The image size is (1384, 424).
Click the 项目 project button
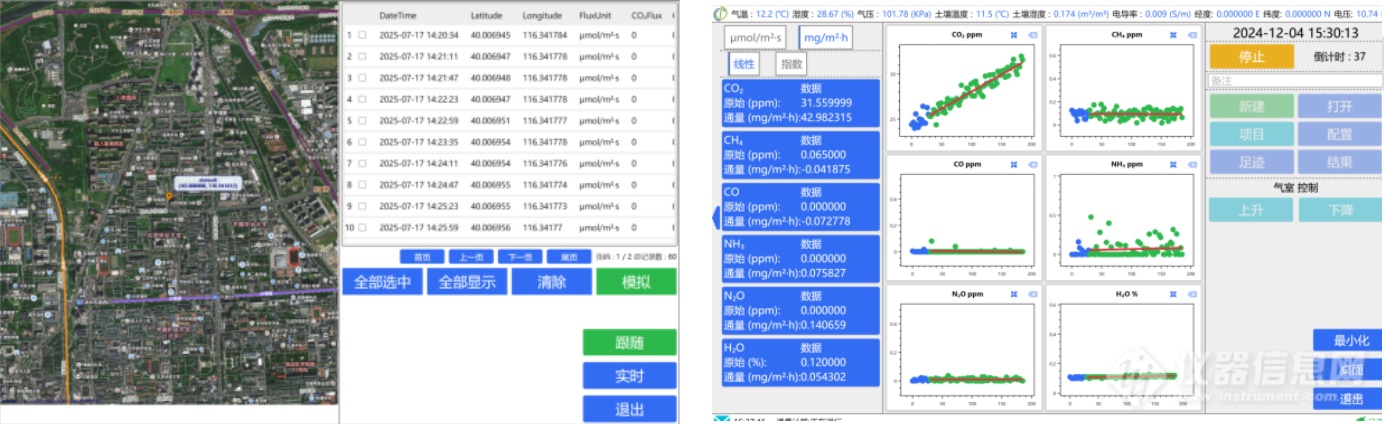click(x=1252, y=134)
